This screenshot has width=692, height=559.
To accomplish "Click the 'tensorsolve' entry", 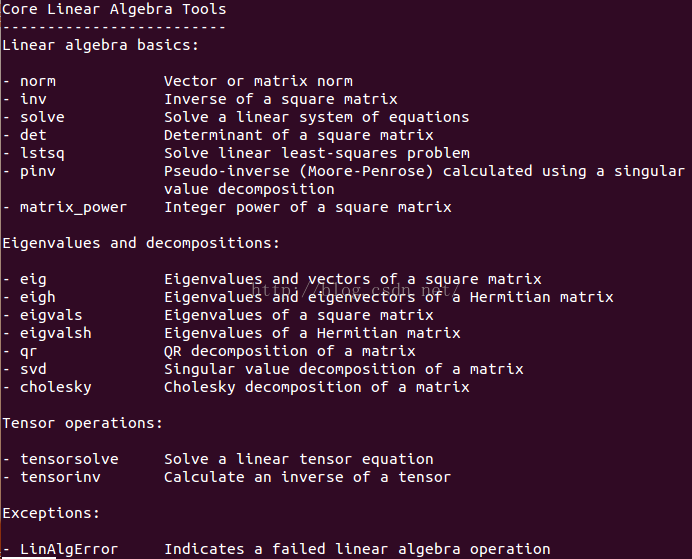I will 69,459.
